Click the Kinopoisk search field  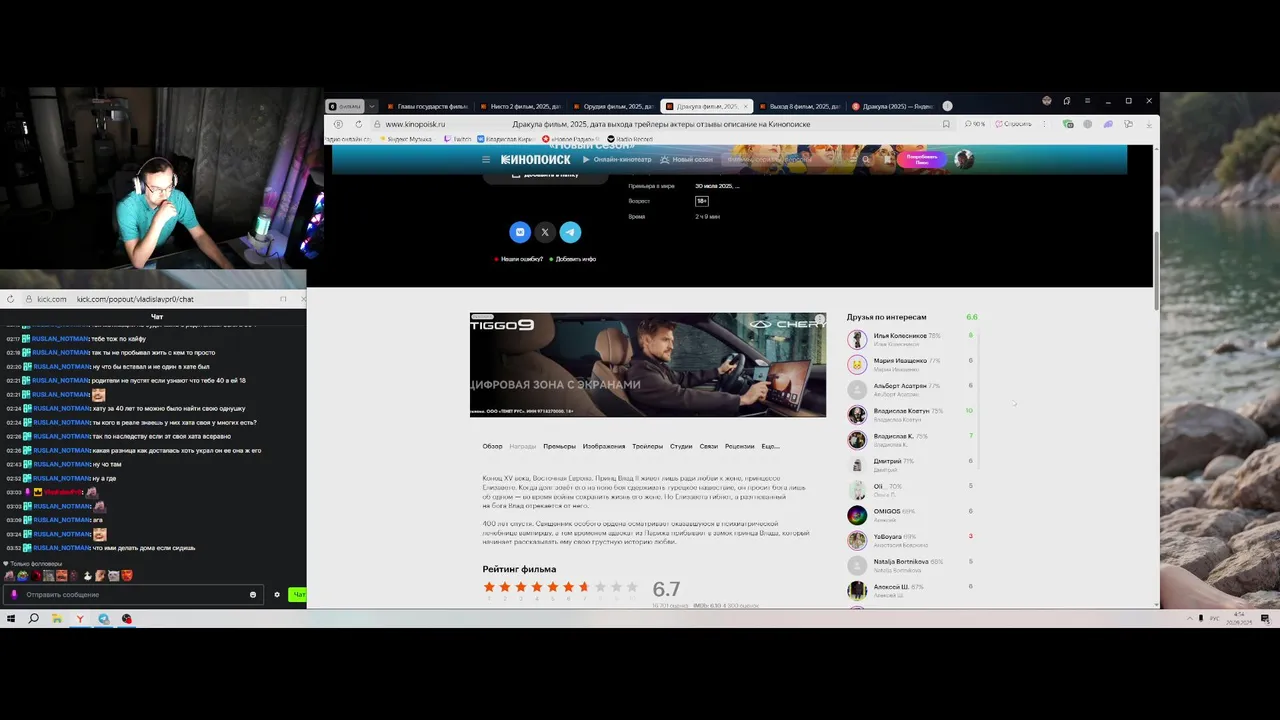(x=790, y=159)
